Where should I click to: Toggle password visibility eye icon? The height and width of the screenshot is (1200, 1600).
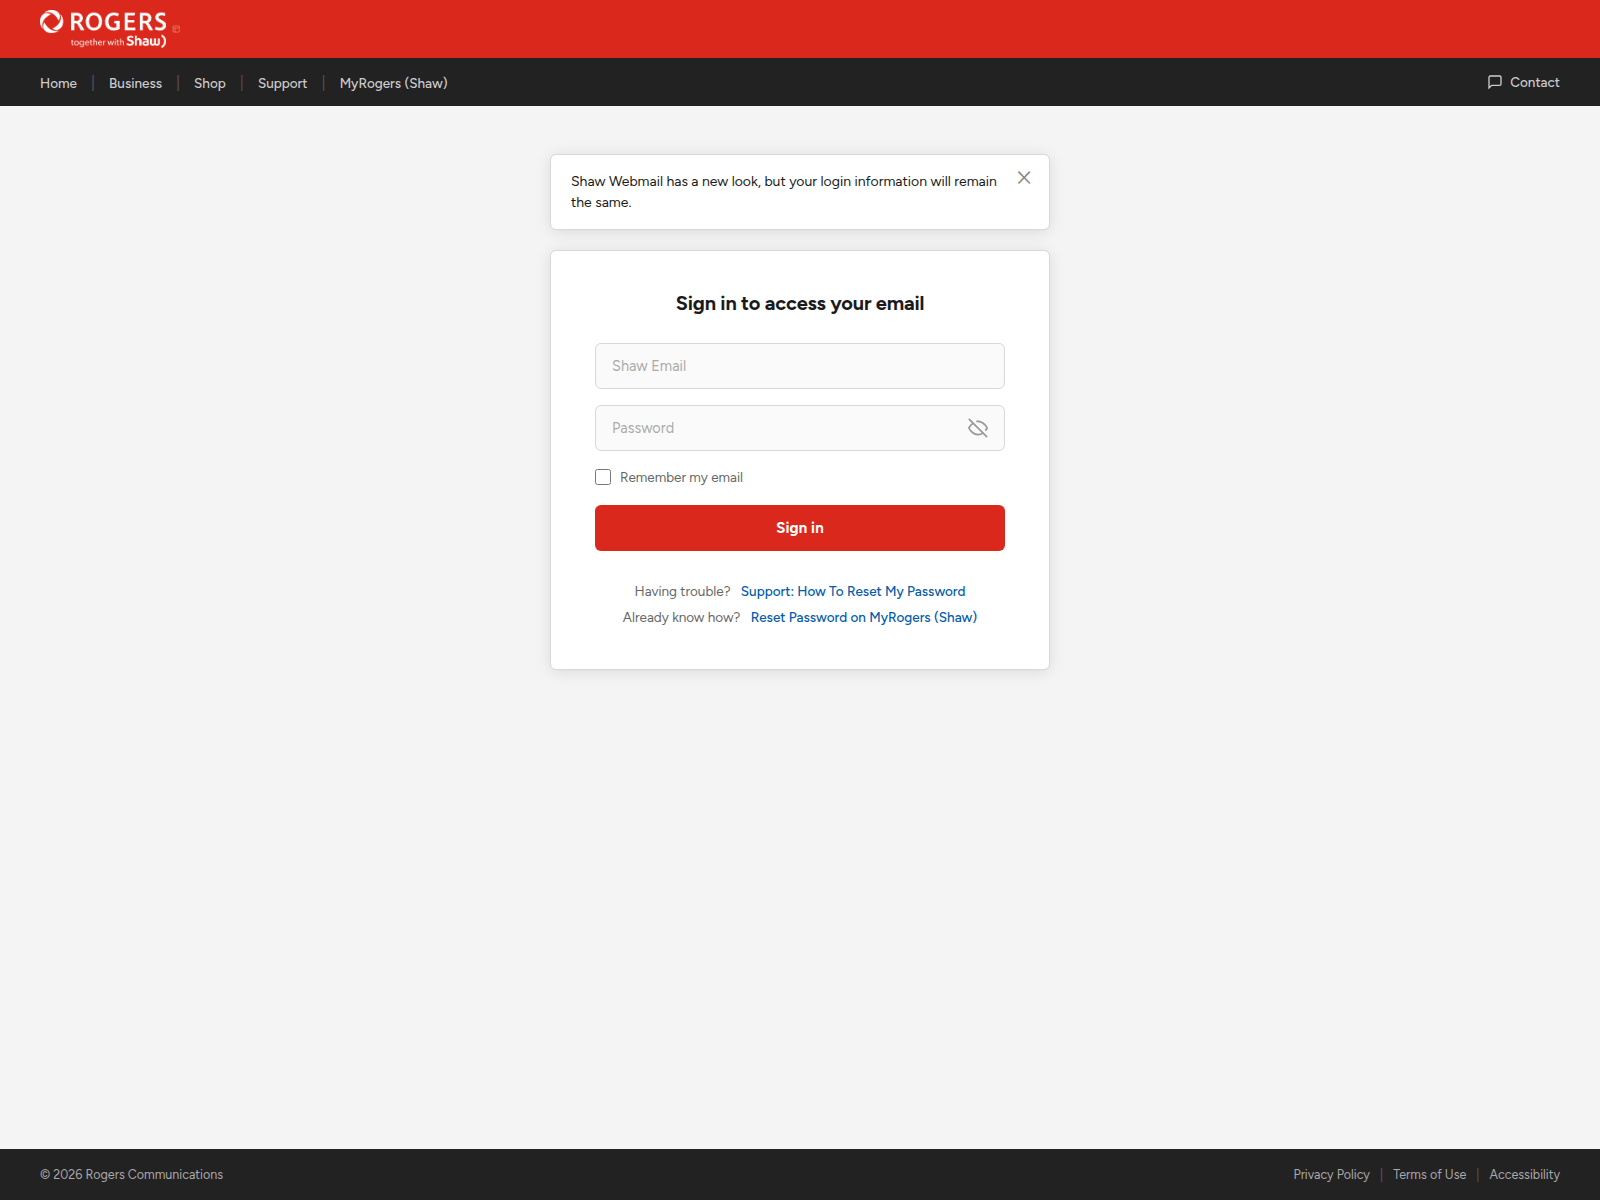point(978,428)
